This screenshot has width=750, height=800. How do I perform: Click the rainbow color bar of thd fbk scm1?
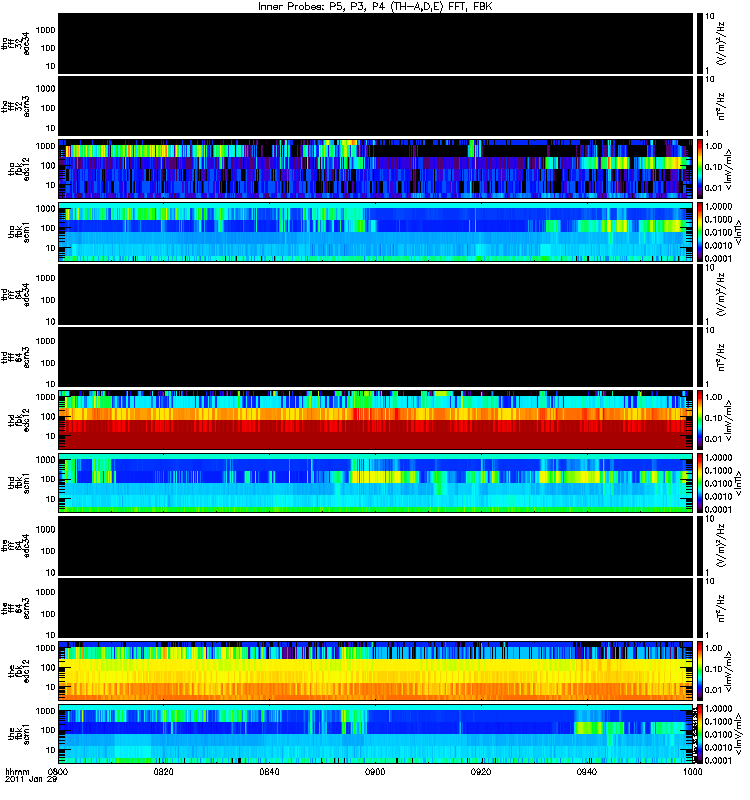(x=699, y=483)
